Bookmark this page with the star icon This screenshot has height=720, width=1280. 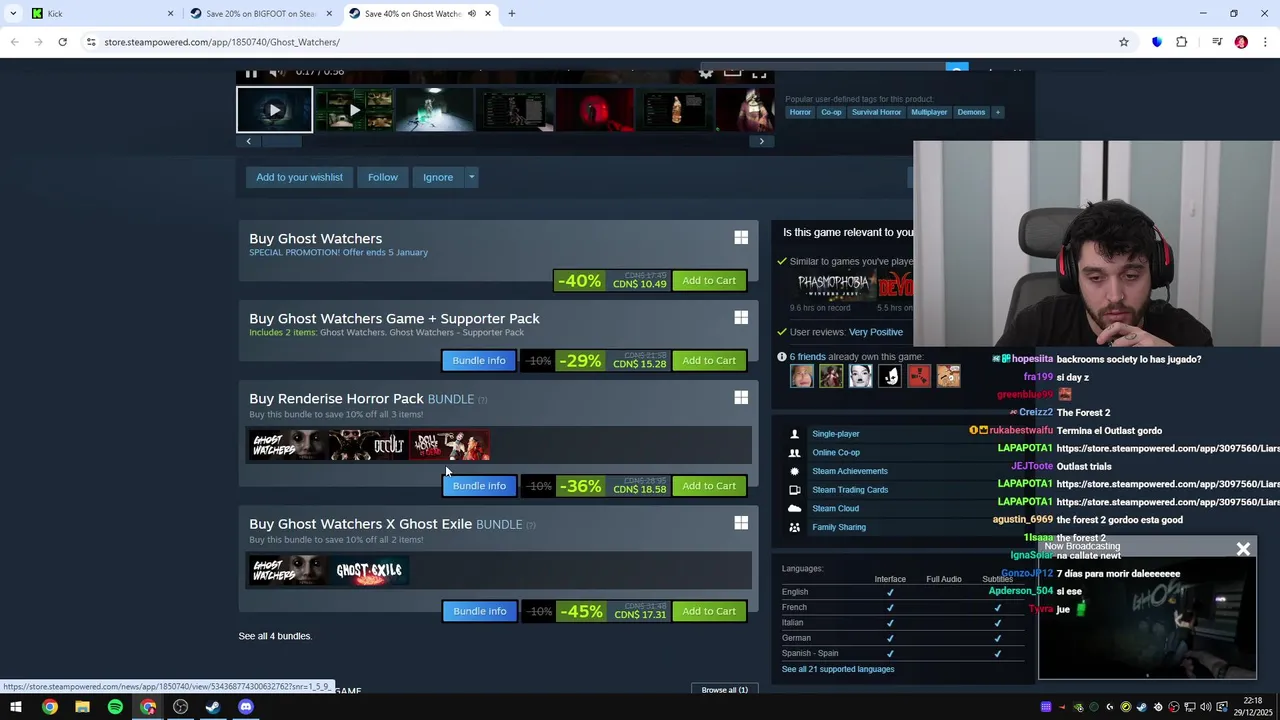[x=1124, y=42]
